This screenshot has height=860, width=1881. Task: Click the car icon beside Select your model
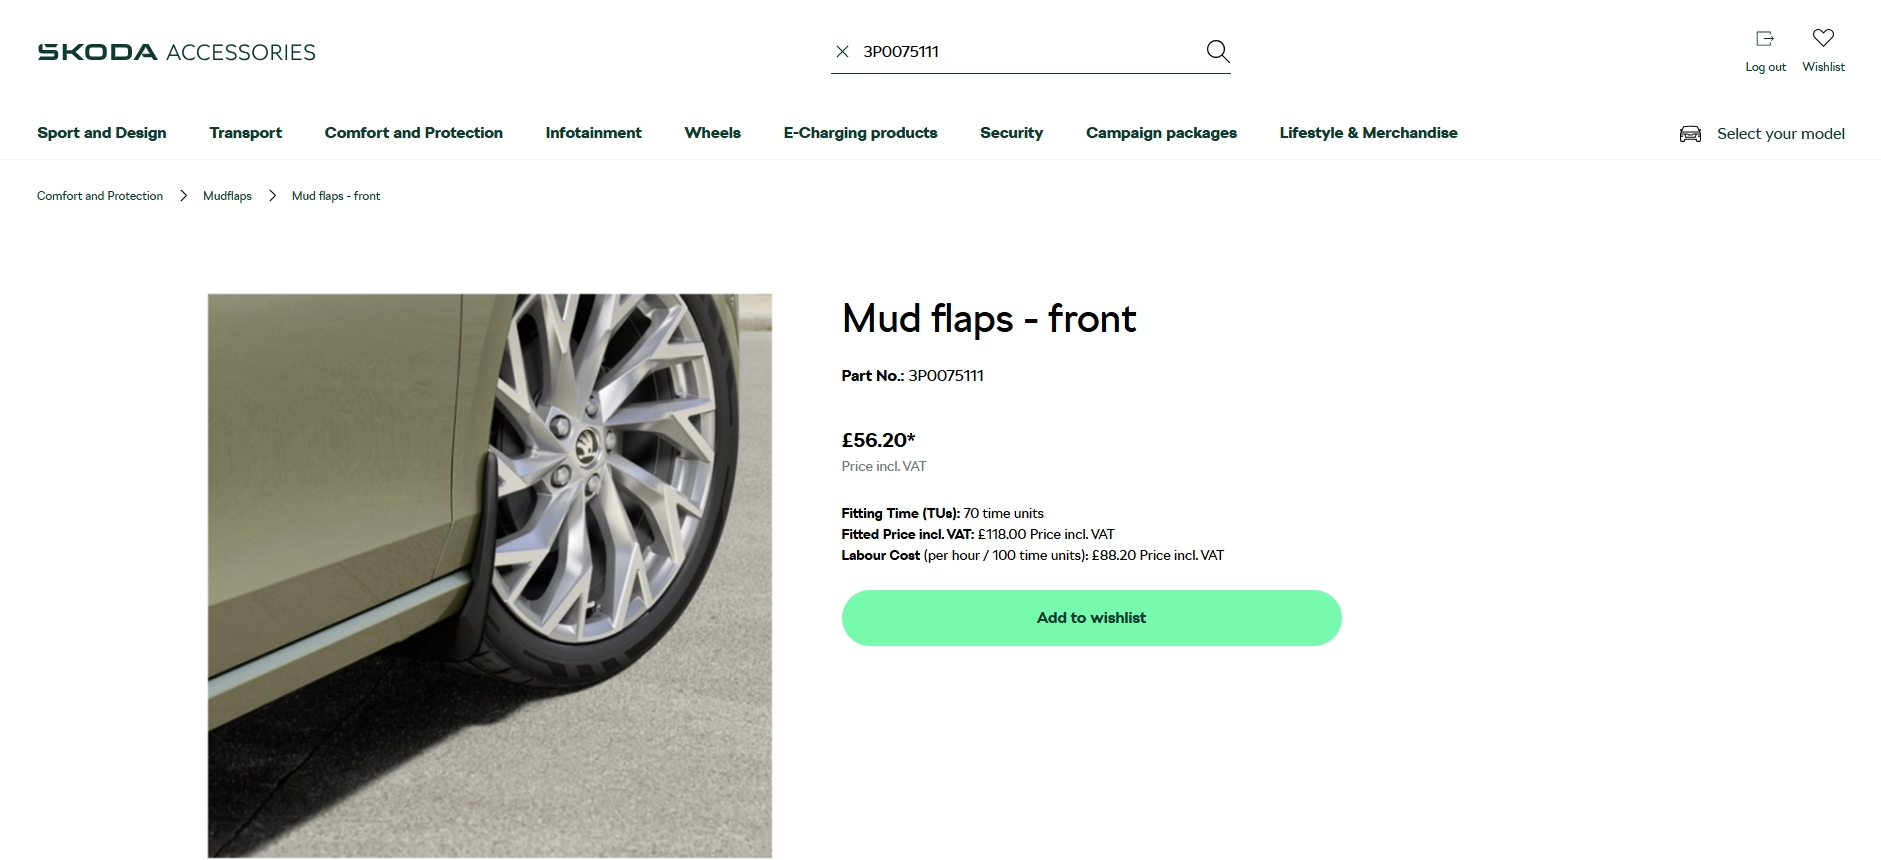tap(1690, 134)
